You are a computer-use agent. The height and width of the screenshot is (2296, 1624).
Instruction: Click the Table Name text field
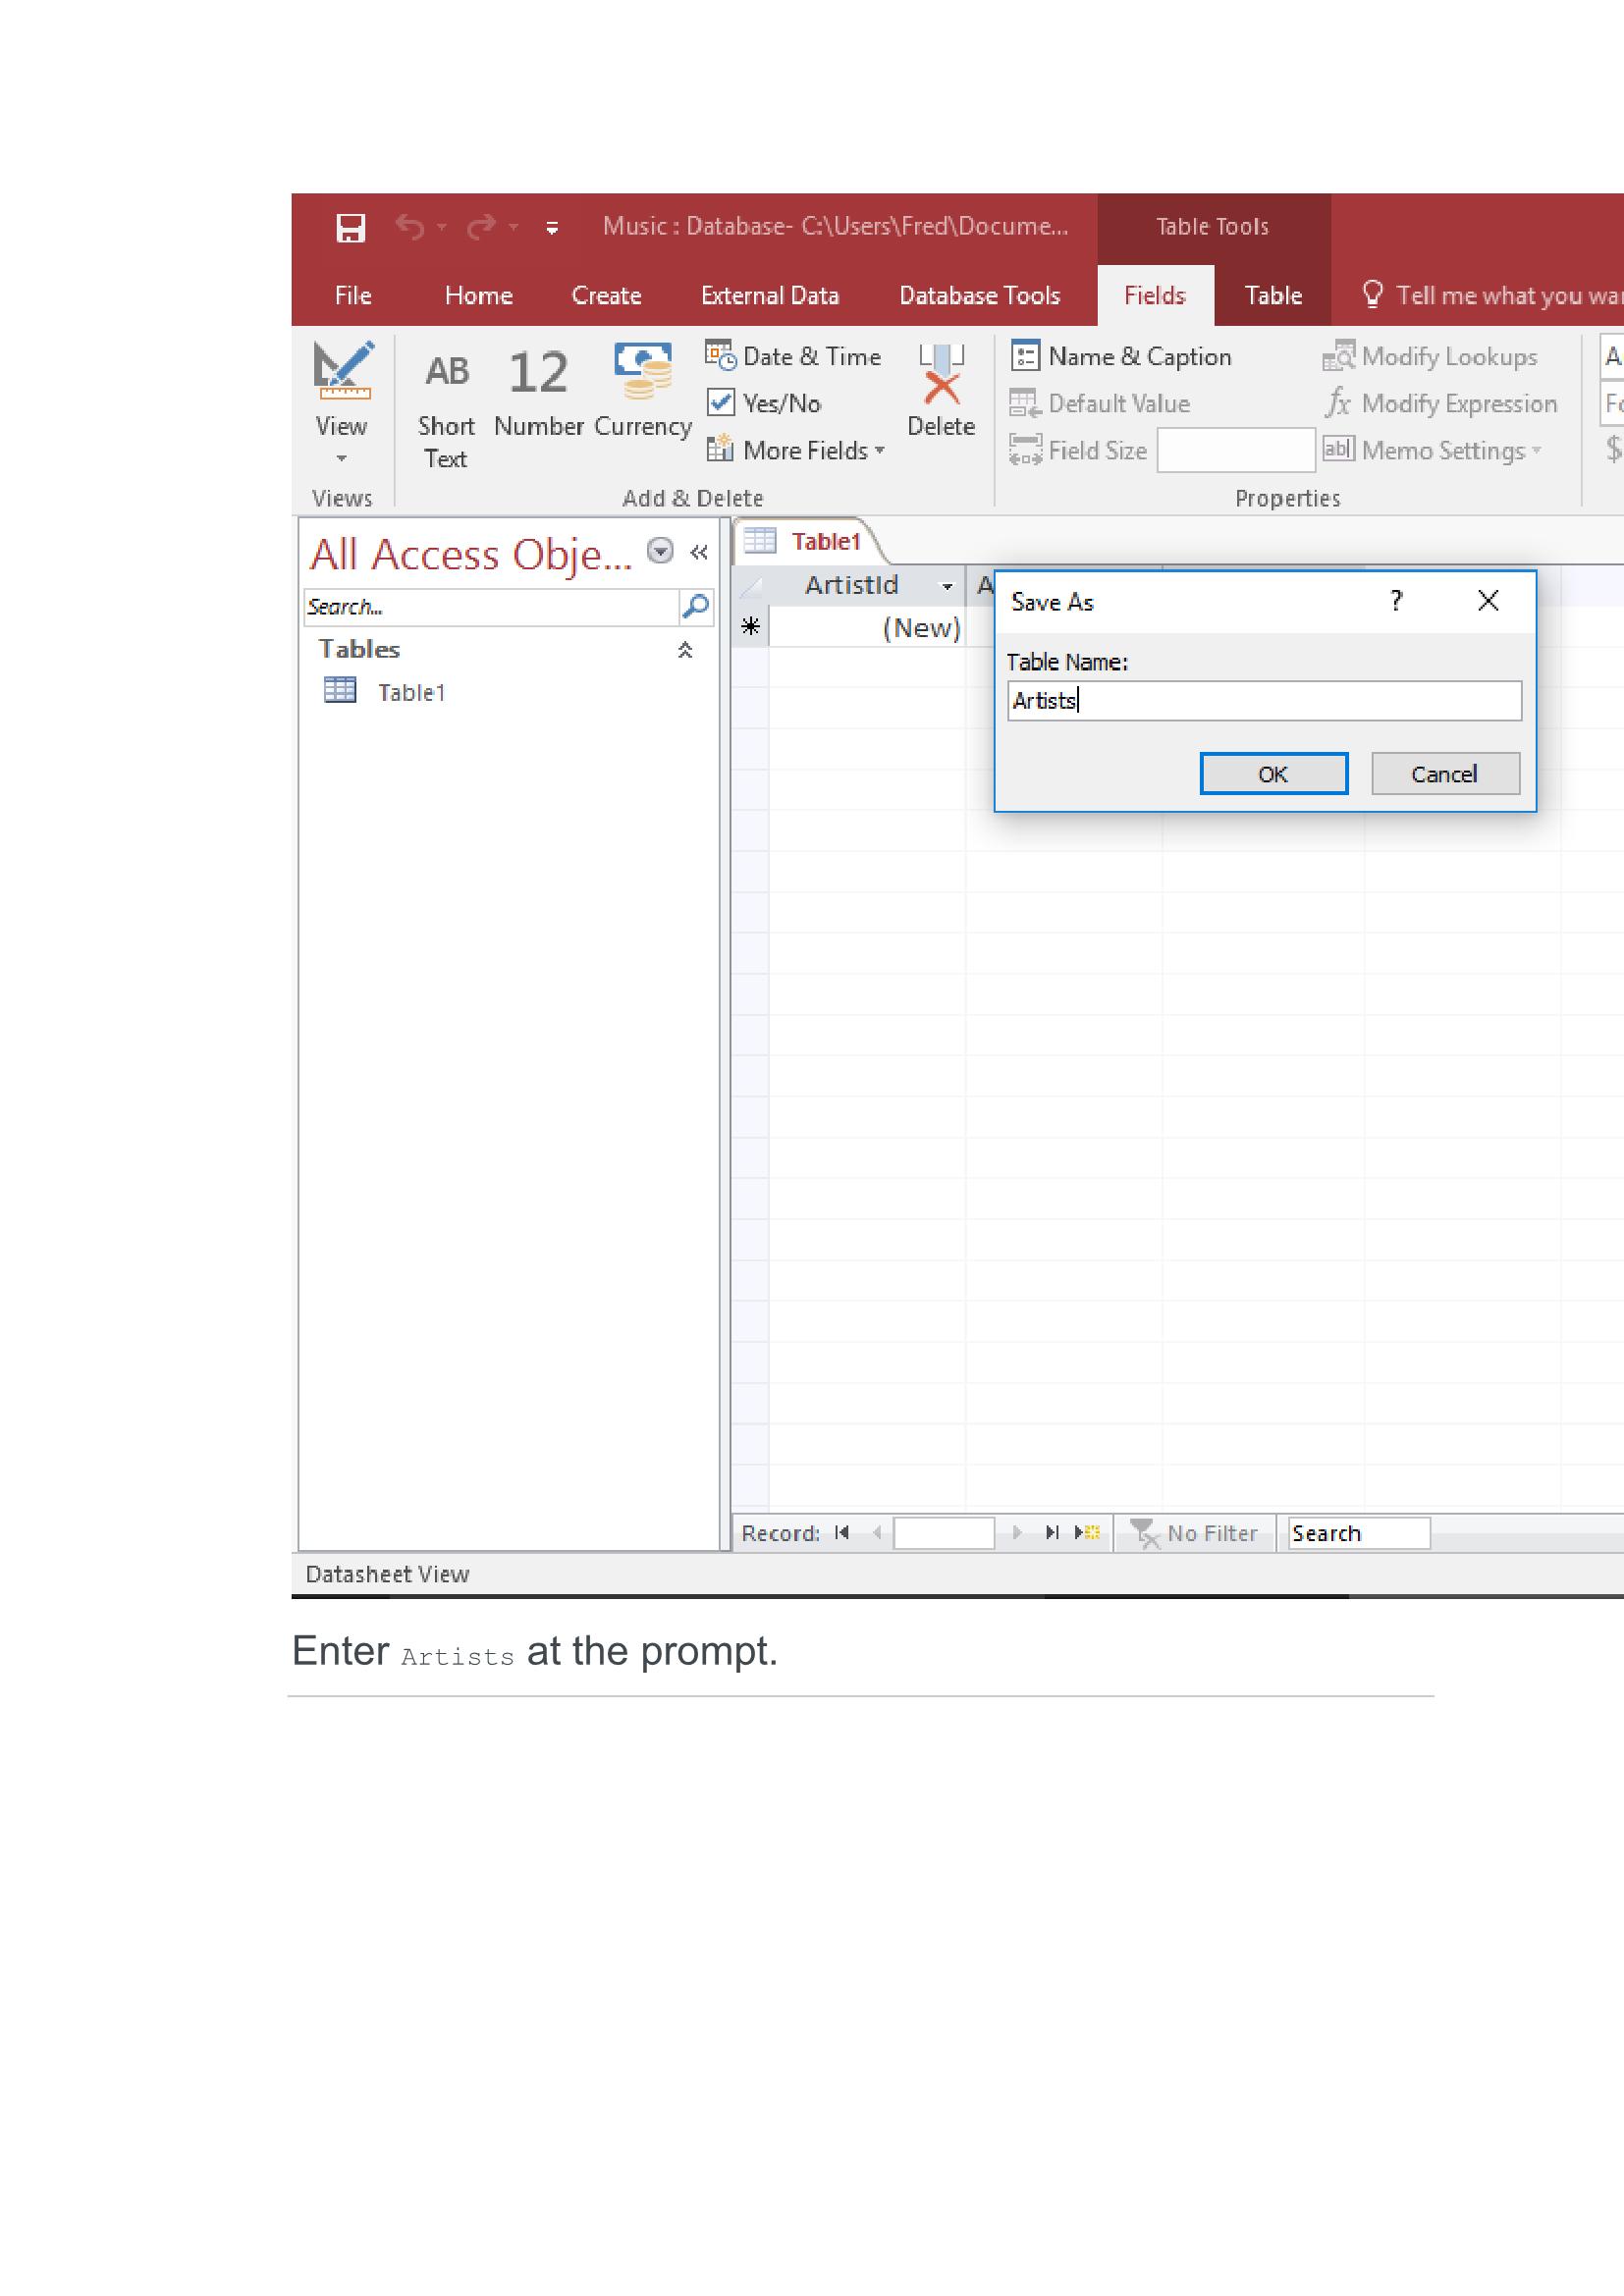pos(1264,701)
